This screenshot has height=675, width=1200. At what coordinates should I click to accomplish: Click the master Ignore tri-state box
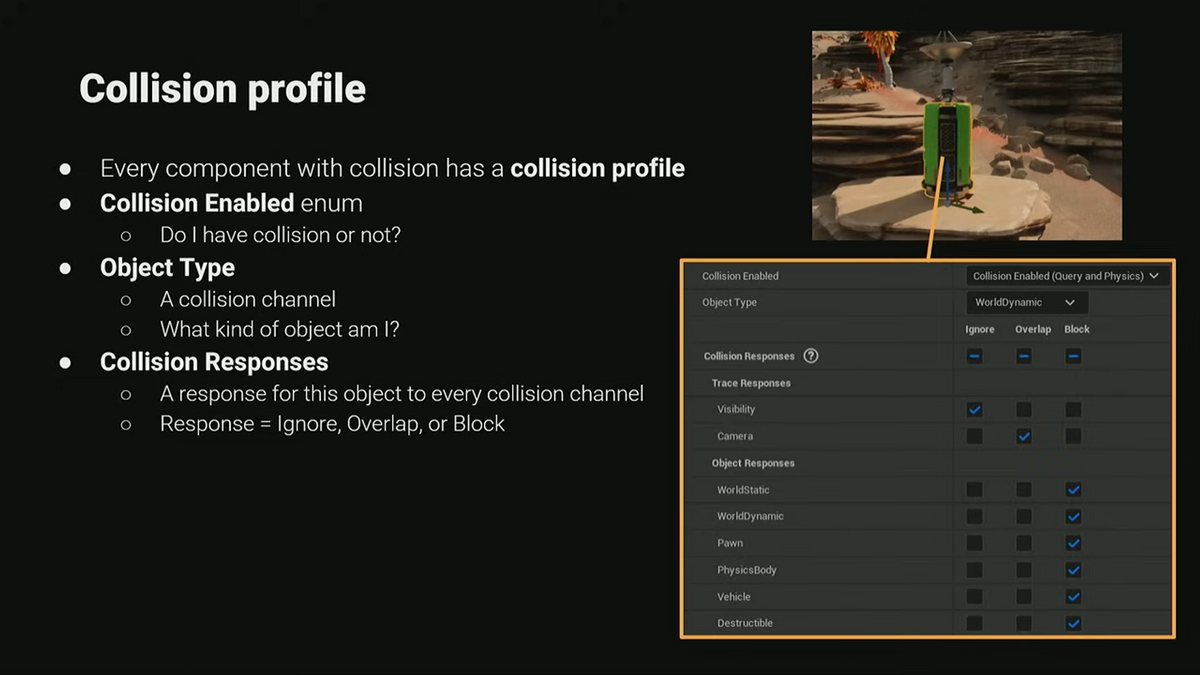click(x=975, y=355)
